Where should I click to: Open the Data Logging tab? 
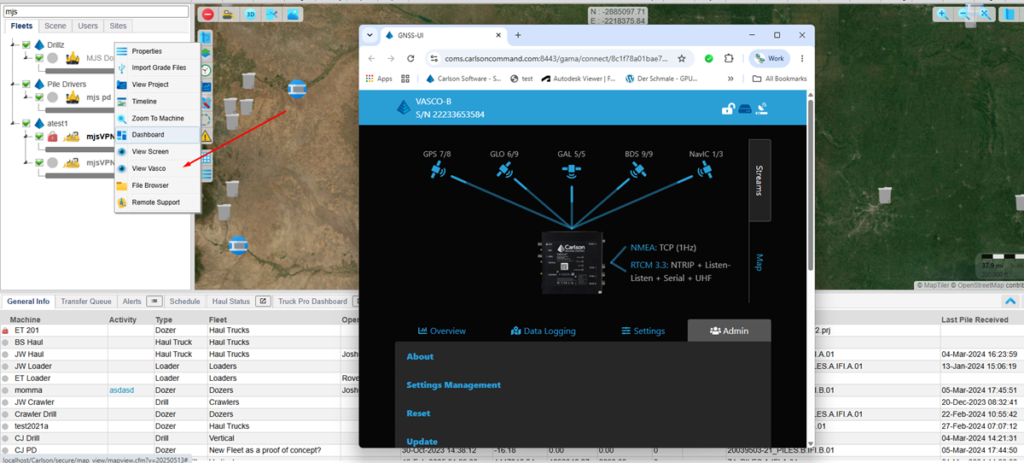(543, 331)
